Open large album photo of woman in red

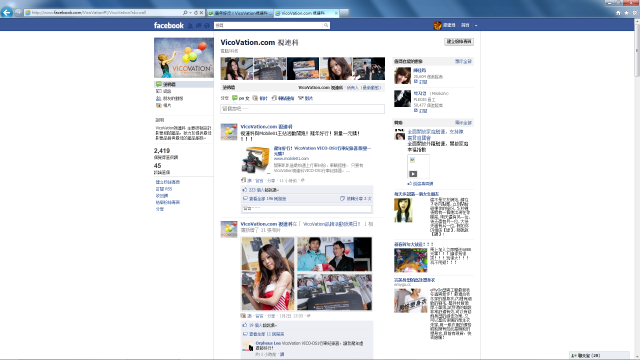point(268,274)
